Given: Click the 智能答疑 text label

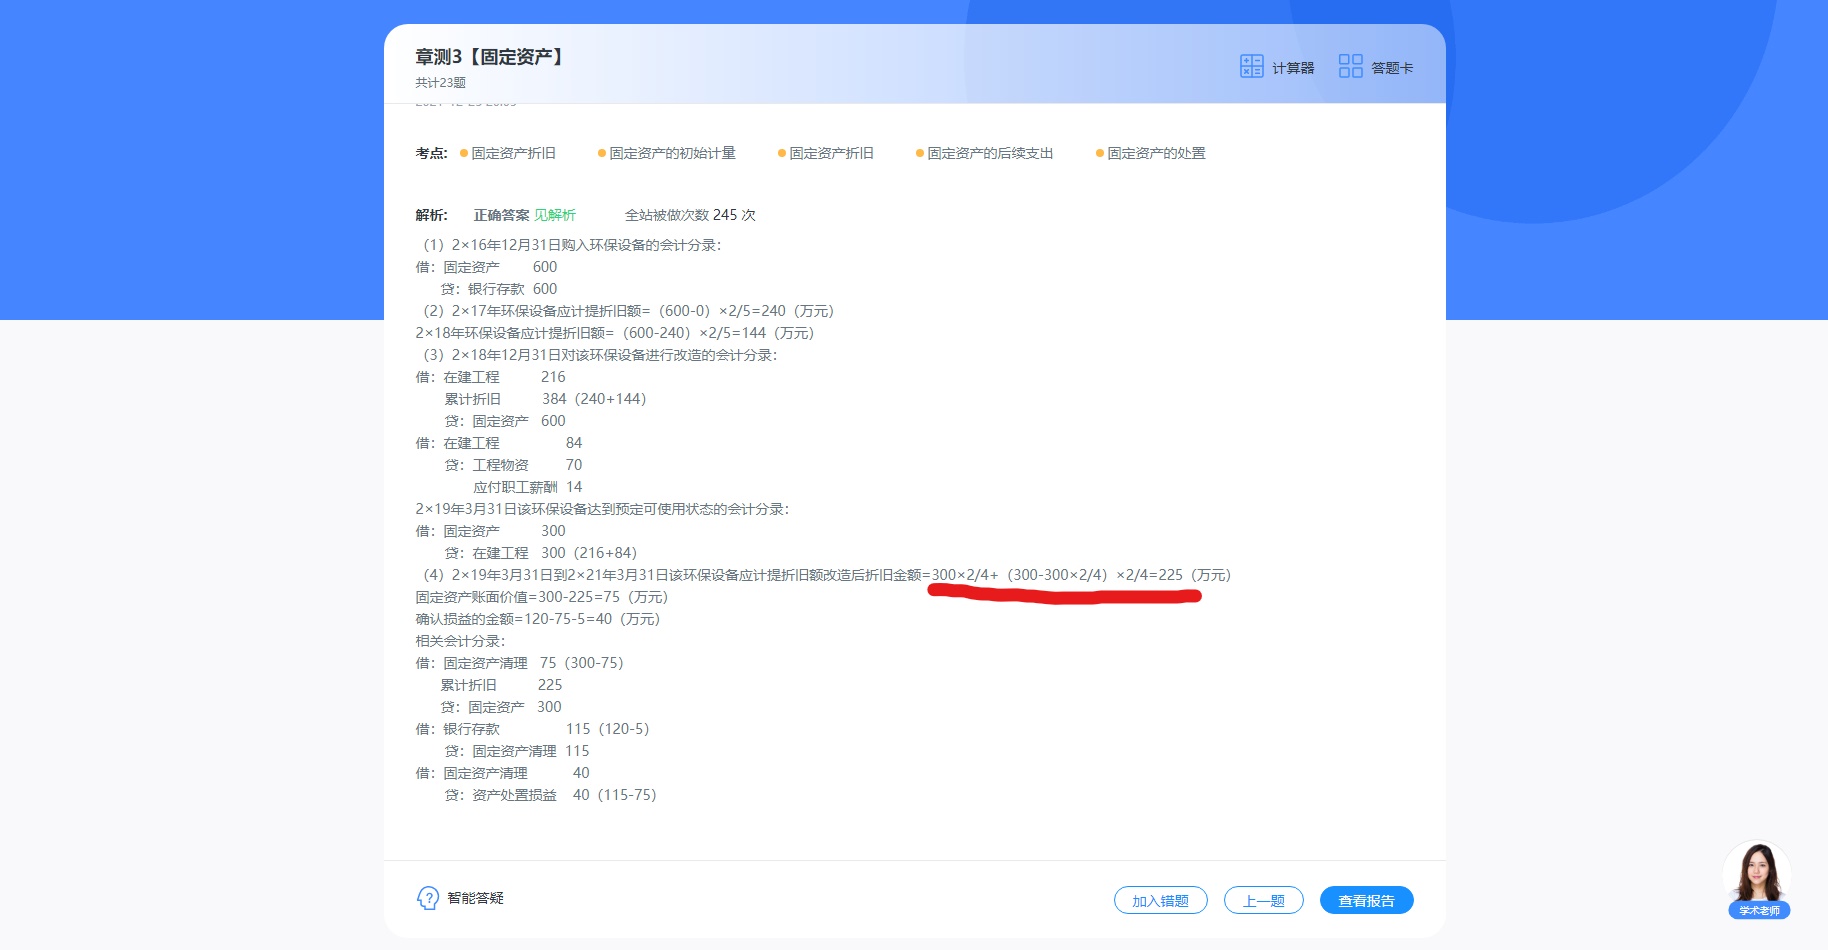Looking at the screenshot, I should click(476, 898).
